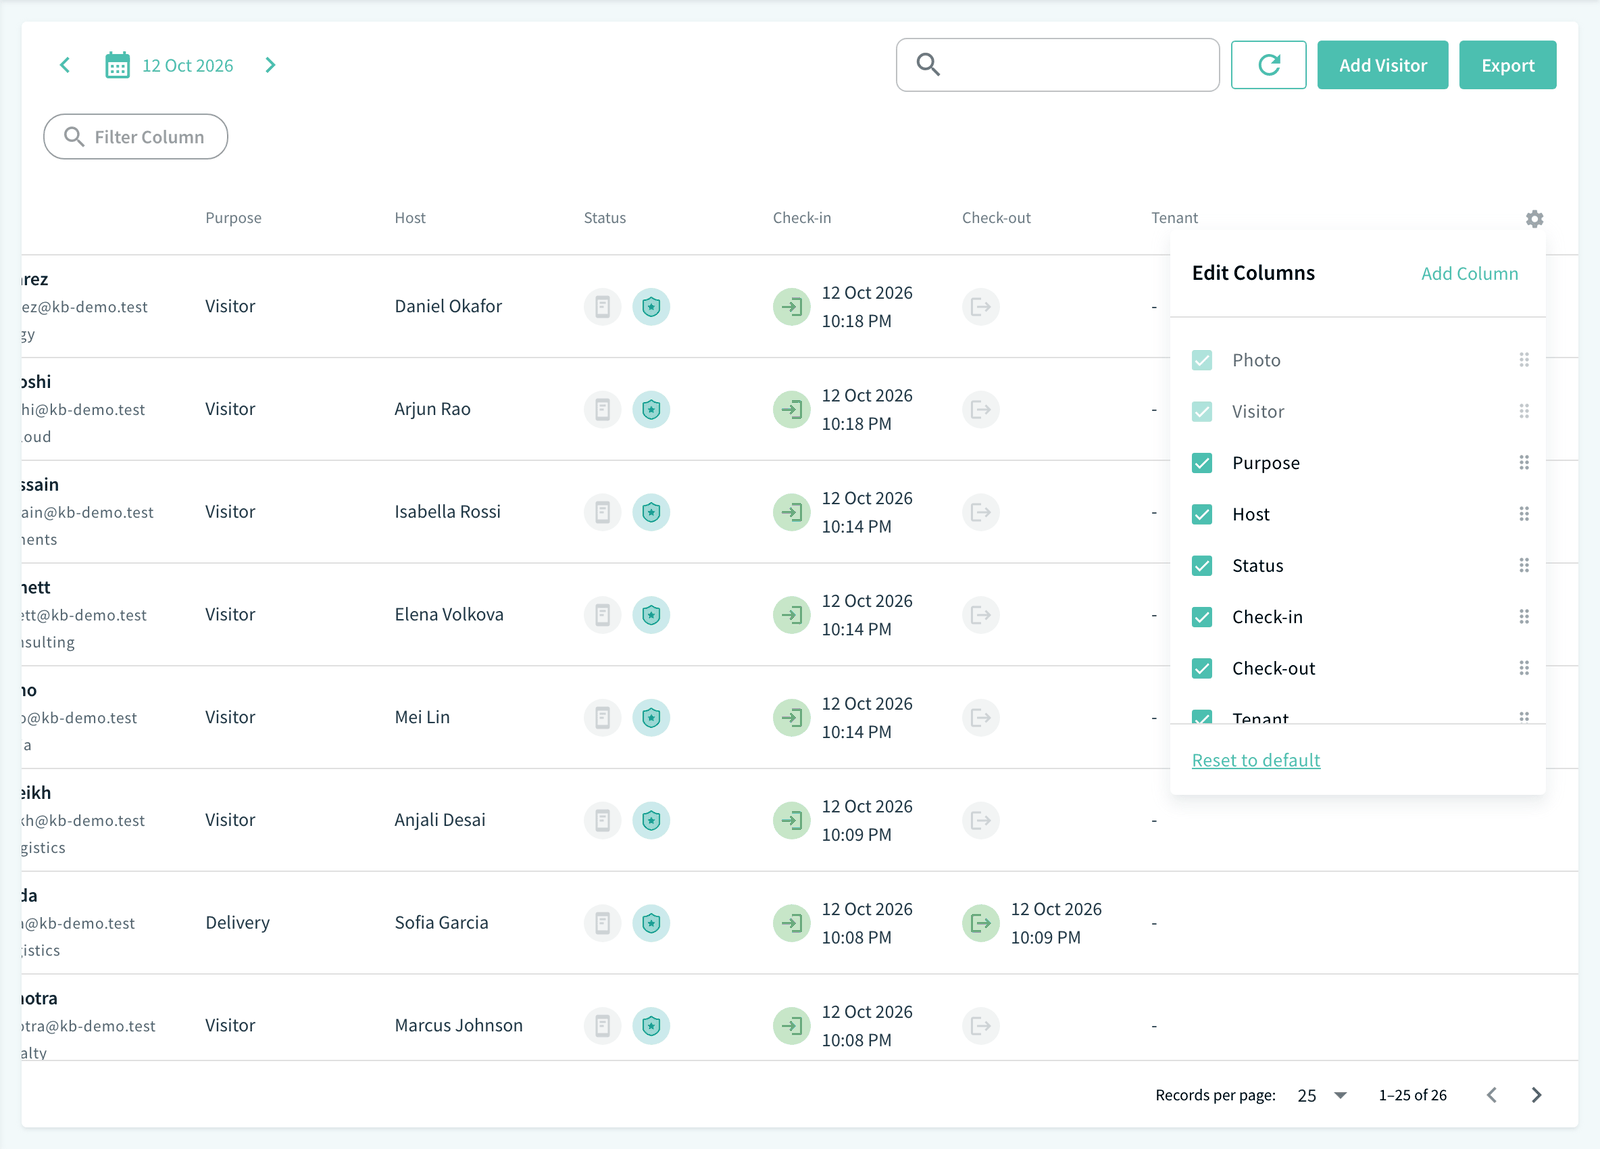
Task: Click the green check-out icon for Sofia Garcia row
Action: coord(981,923)
